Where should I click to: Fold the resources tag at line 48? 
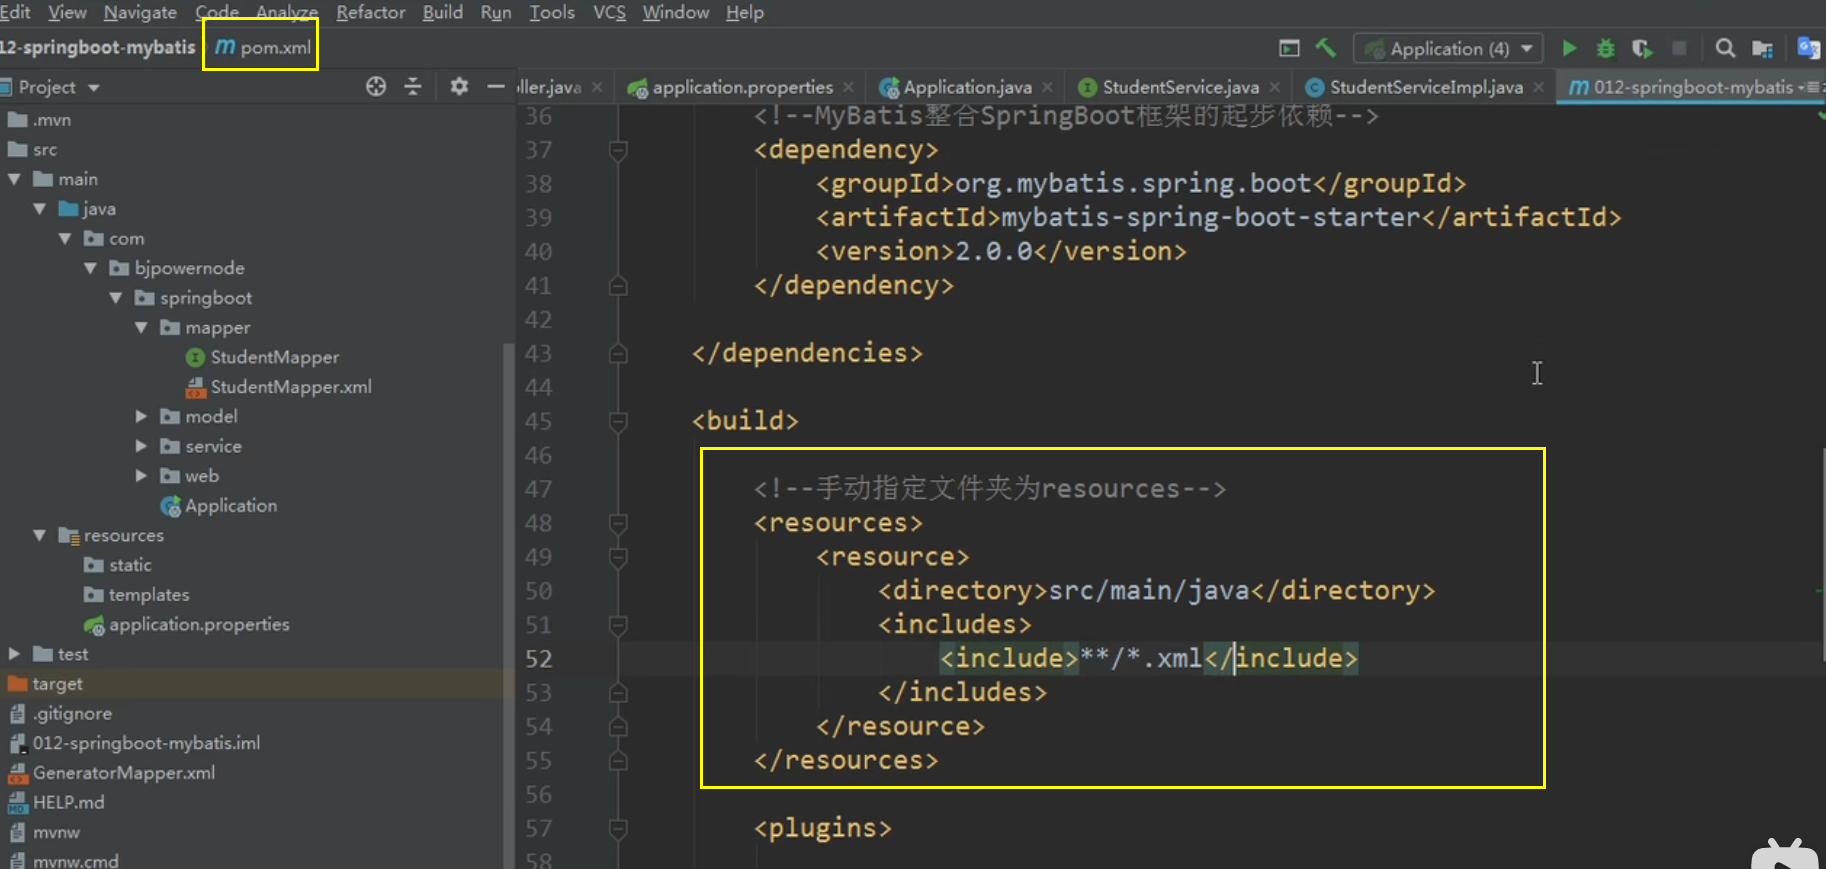(618, 523)
